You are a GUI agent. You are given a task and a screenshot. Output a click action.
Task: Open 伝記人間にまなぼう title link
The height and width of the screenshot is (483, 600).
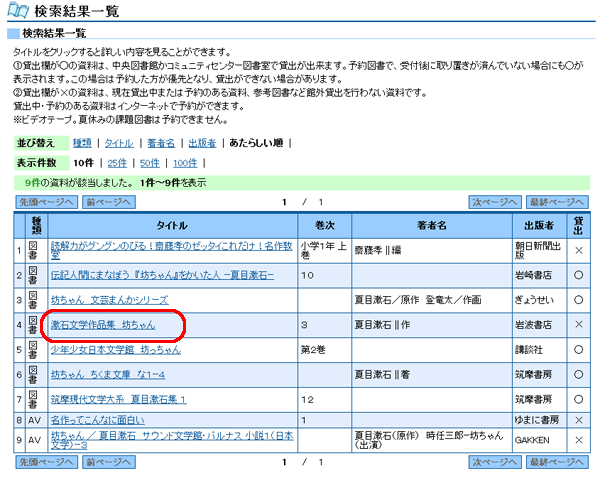point(162,275)
